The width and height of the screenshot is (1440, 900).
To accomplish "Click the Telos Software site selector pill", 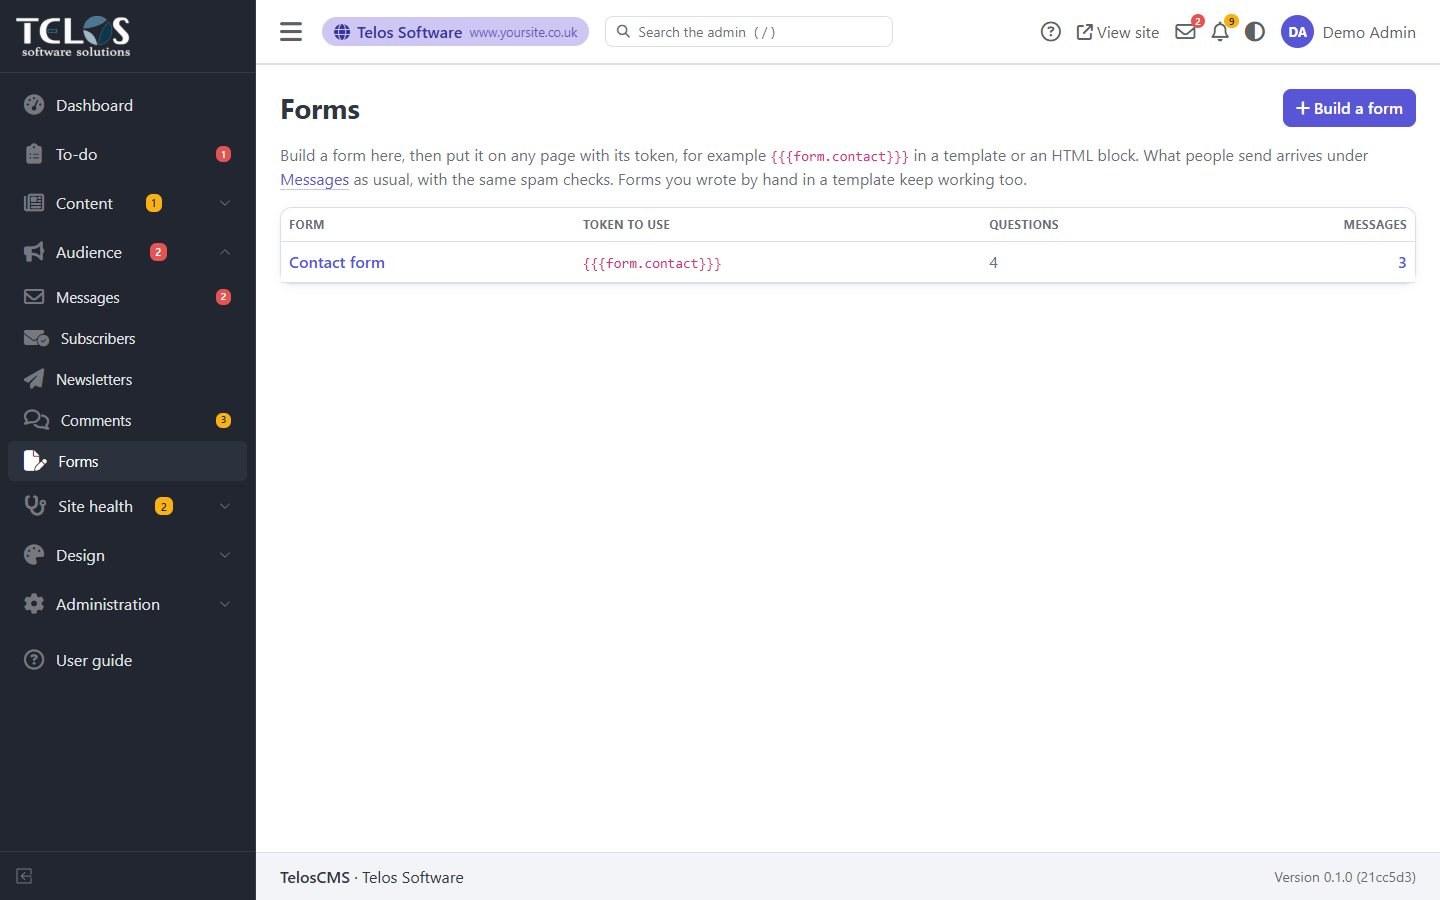I will 455,32.
